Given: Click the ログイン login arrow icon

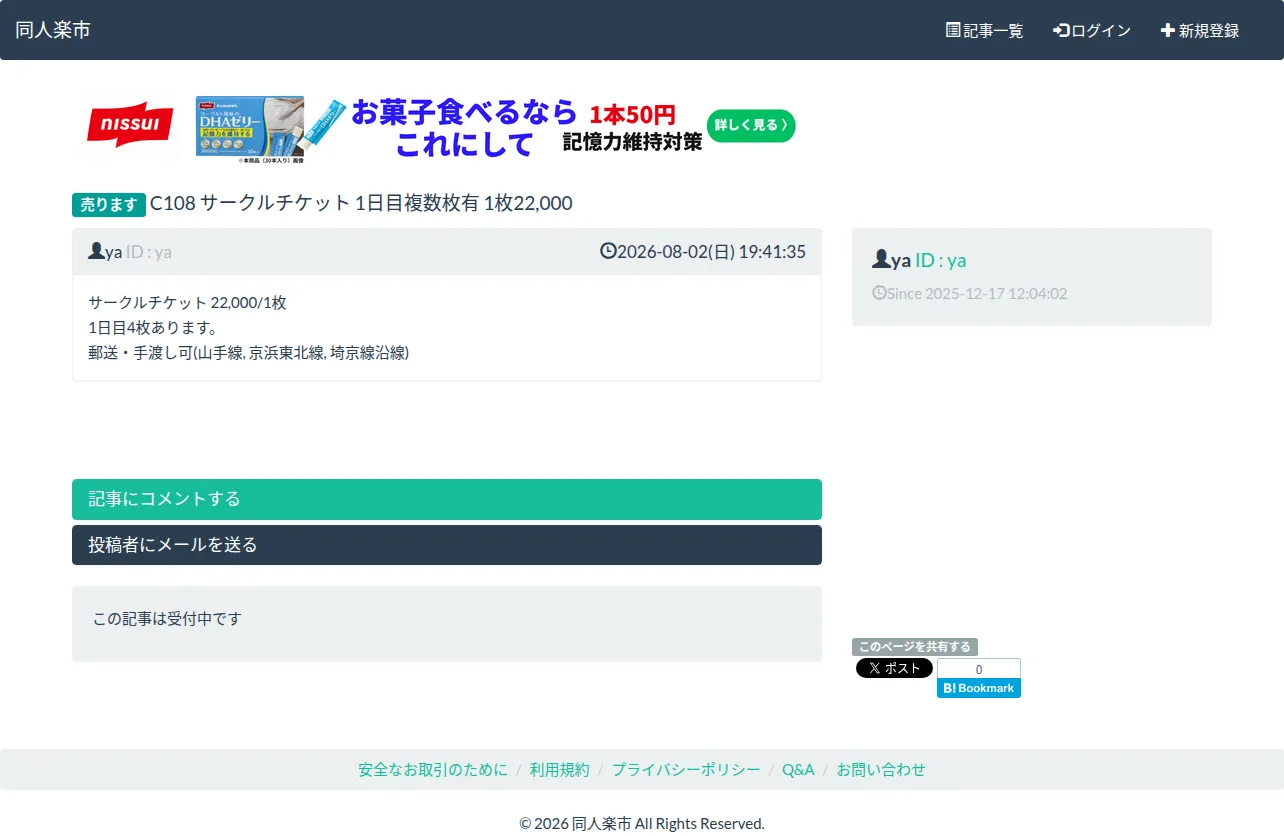Looking at the screenshot, I should coord(1062,30).
